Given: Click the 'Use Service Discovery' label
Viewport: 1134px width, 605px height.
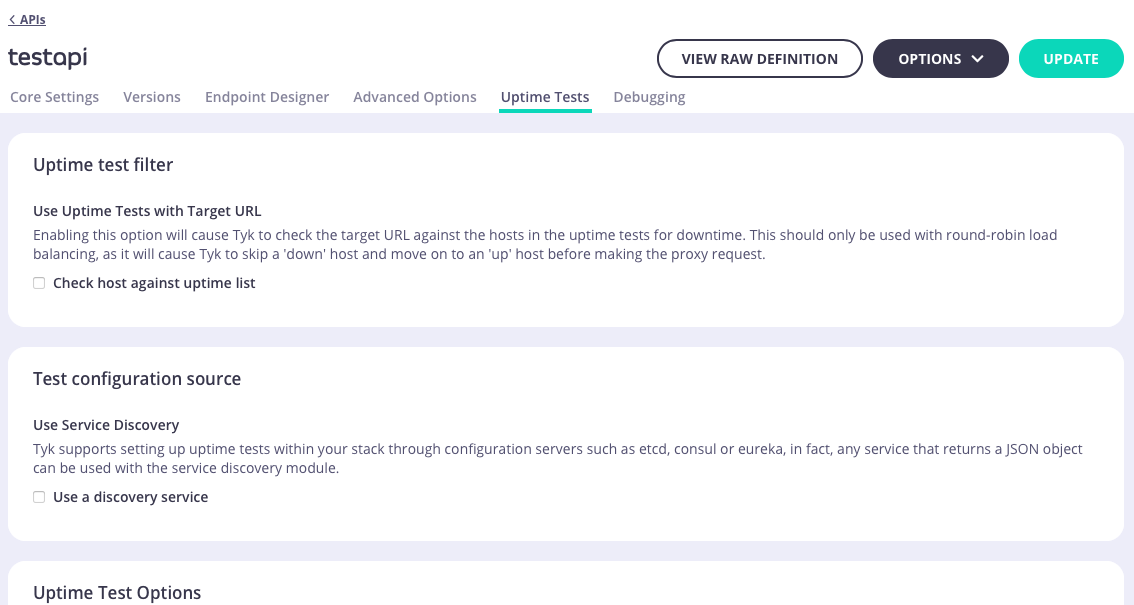Looking at the screenshot, I should pyautogui.click(x=106, y=424).
